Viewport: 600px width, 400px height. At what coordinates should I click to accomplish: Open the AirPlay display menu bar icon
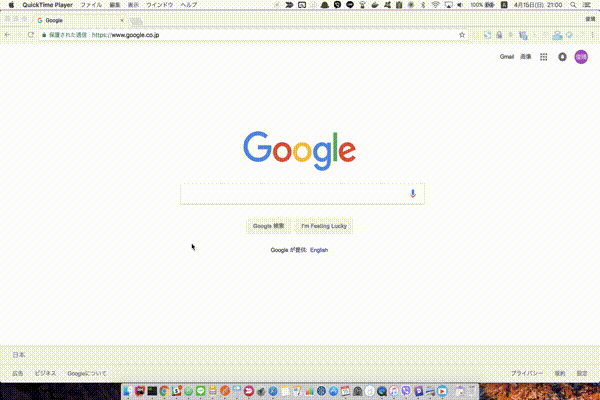click(448, 5)
